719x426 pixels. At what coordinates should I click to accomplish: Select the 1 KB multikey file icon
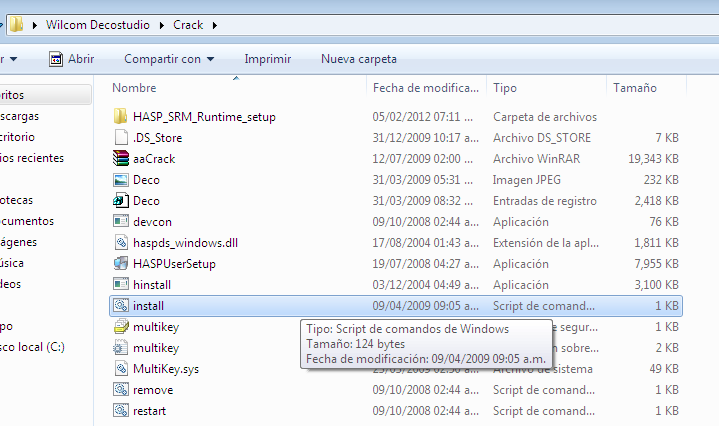(x=121, y=326)
